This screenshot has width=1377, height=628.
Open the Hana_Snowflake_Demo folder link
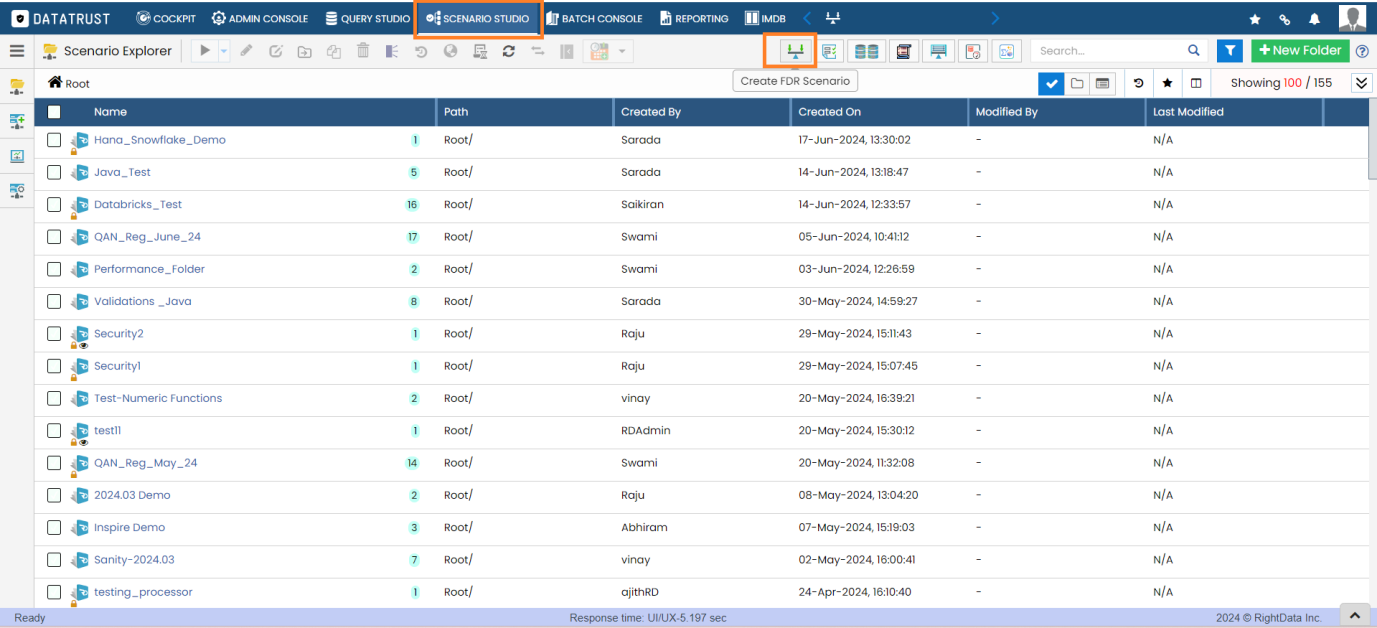pos(160,140)
